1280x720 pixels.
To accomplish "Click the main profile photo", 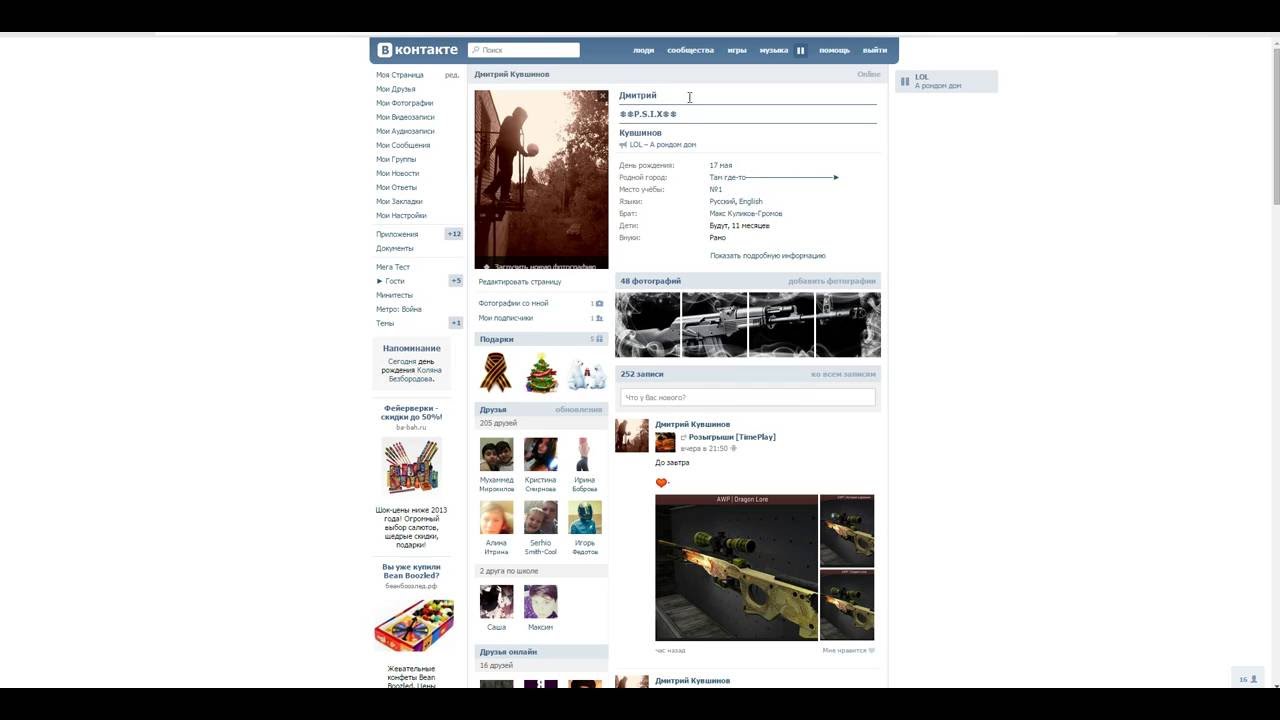I will click(541, 179).
